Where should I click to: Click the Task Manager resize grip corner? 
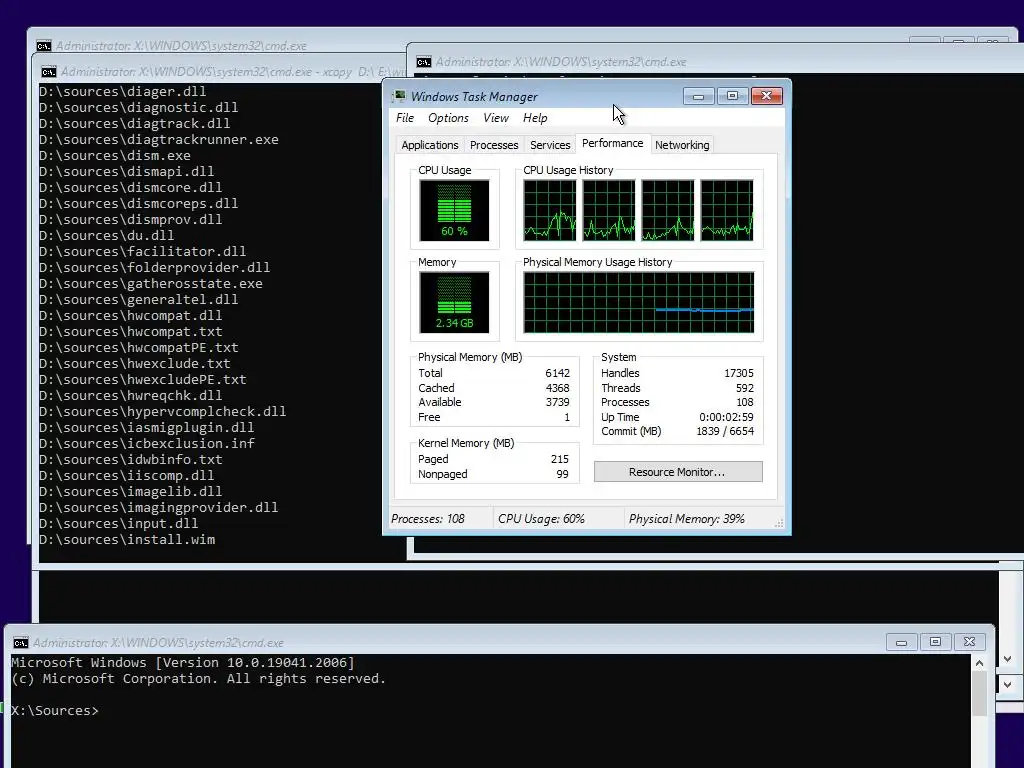point(778,523)
